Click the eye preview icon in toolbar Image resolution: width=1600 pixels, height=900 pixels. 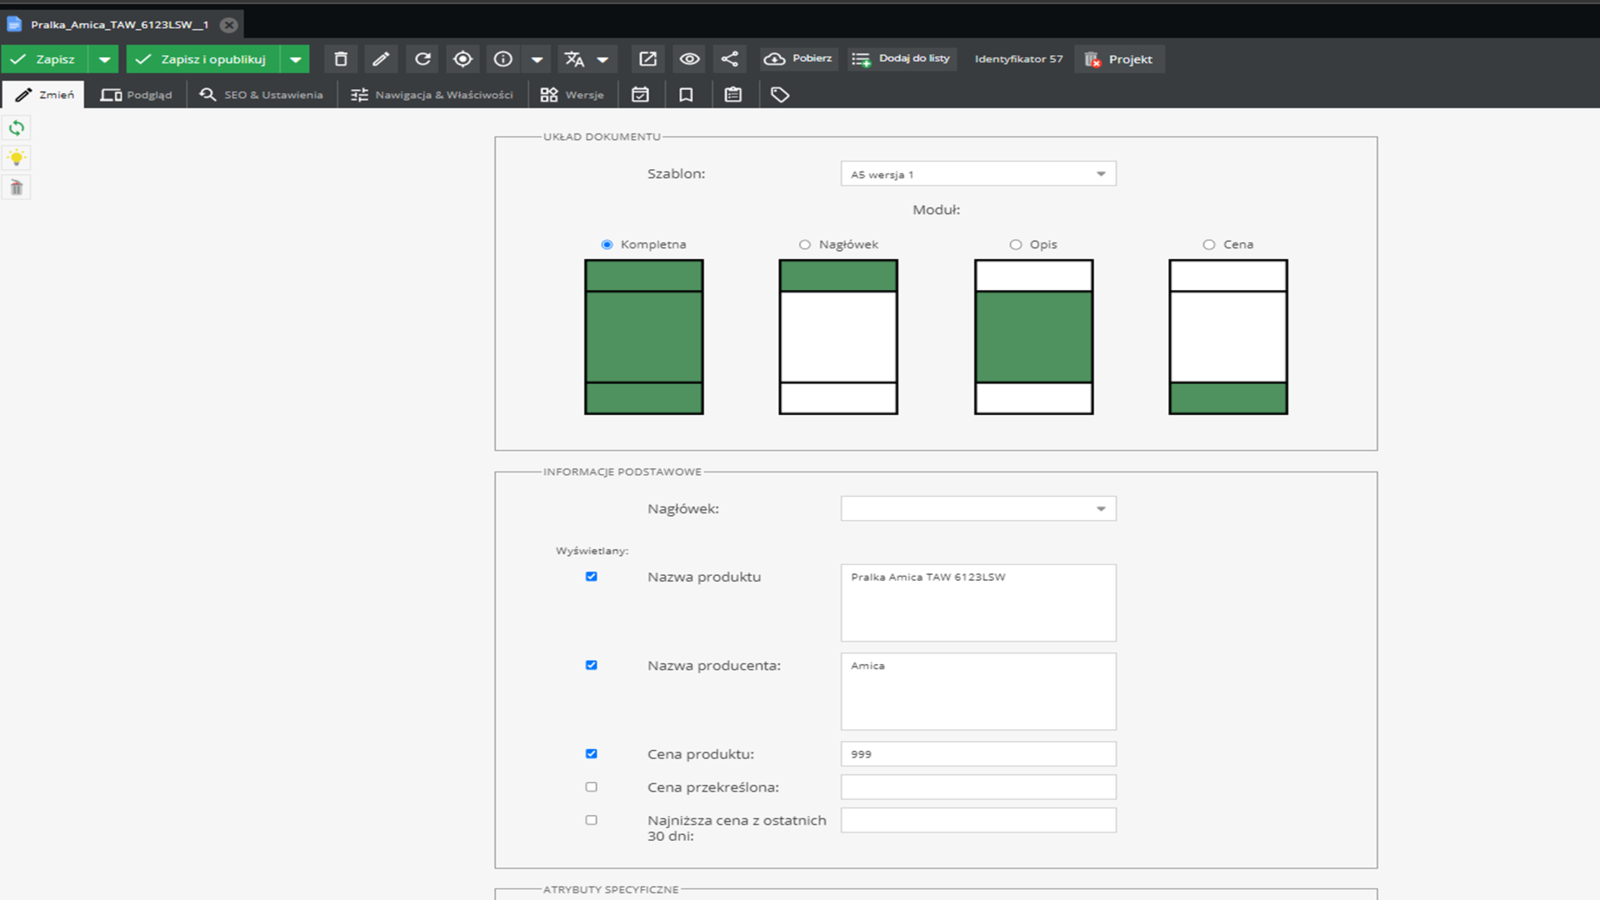(689, 59)
